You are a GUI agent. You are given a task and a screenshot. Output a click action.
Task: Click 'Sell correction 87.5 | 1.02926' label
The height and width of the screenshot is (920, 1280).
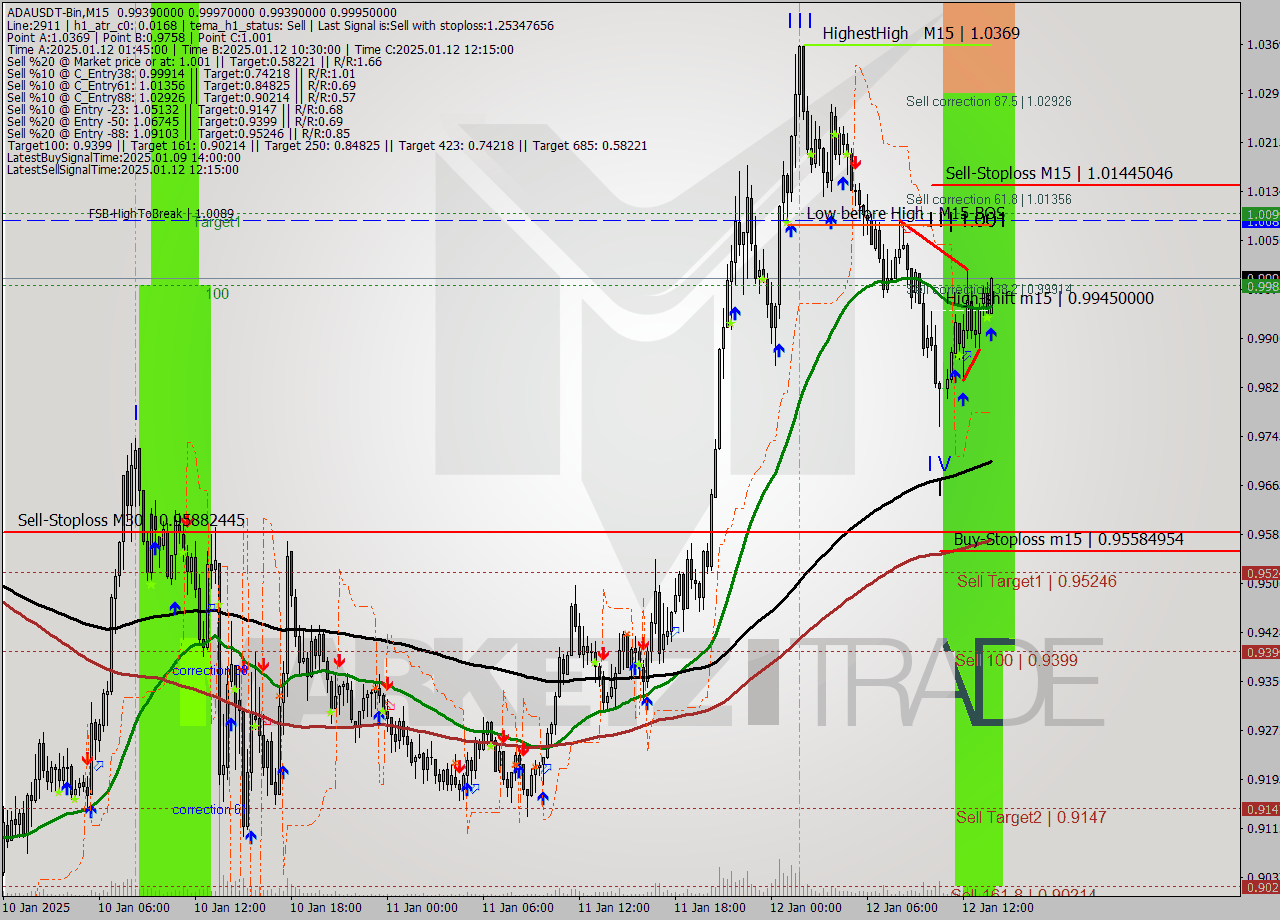(x=988, y=101)
